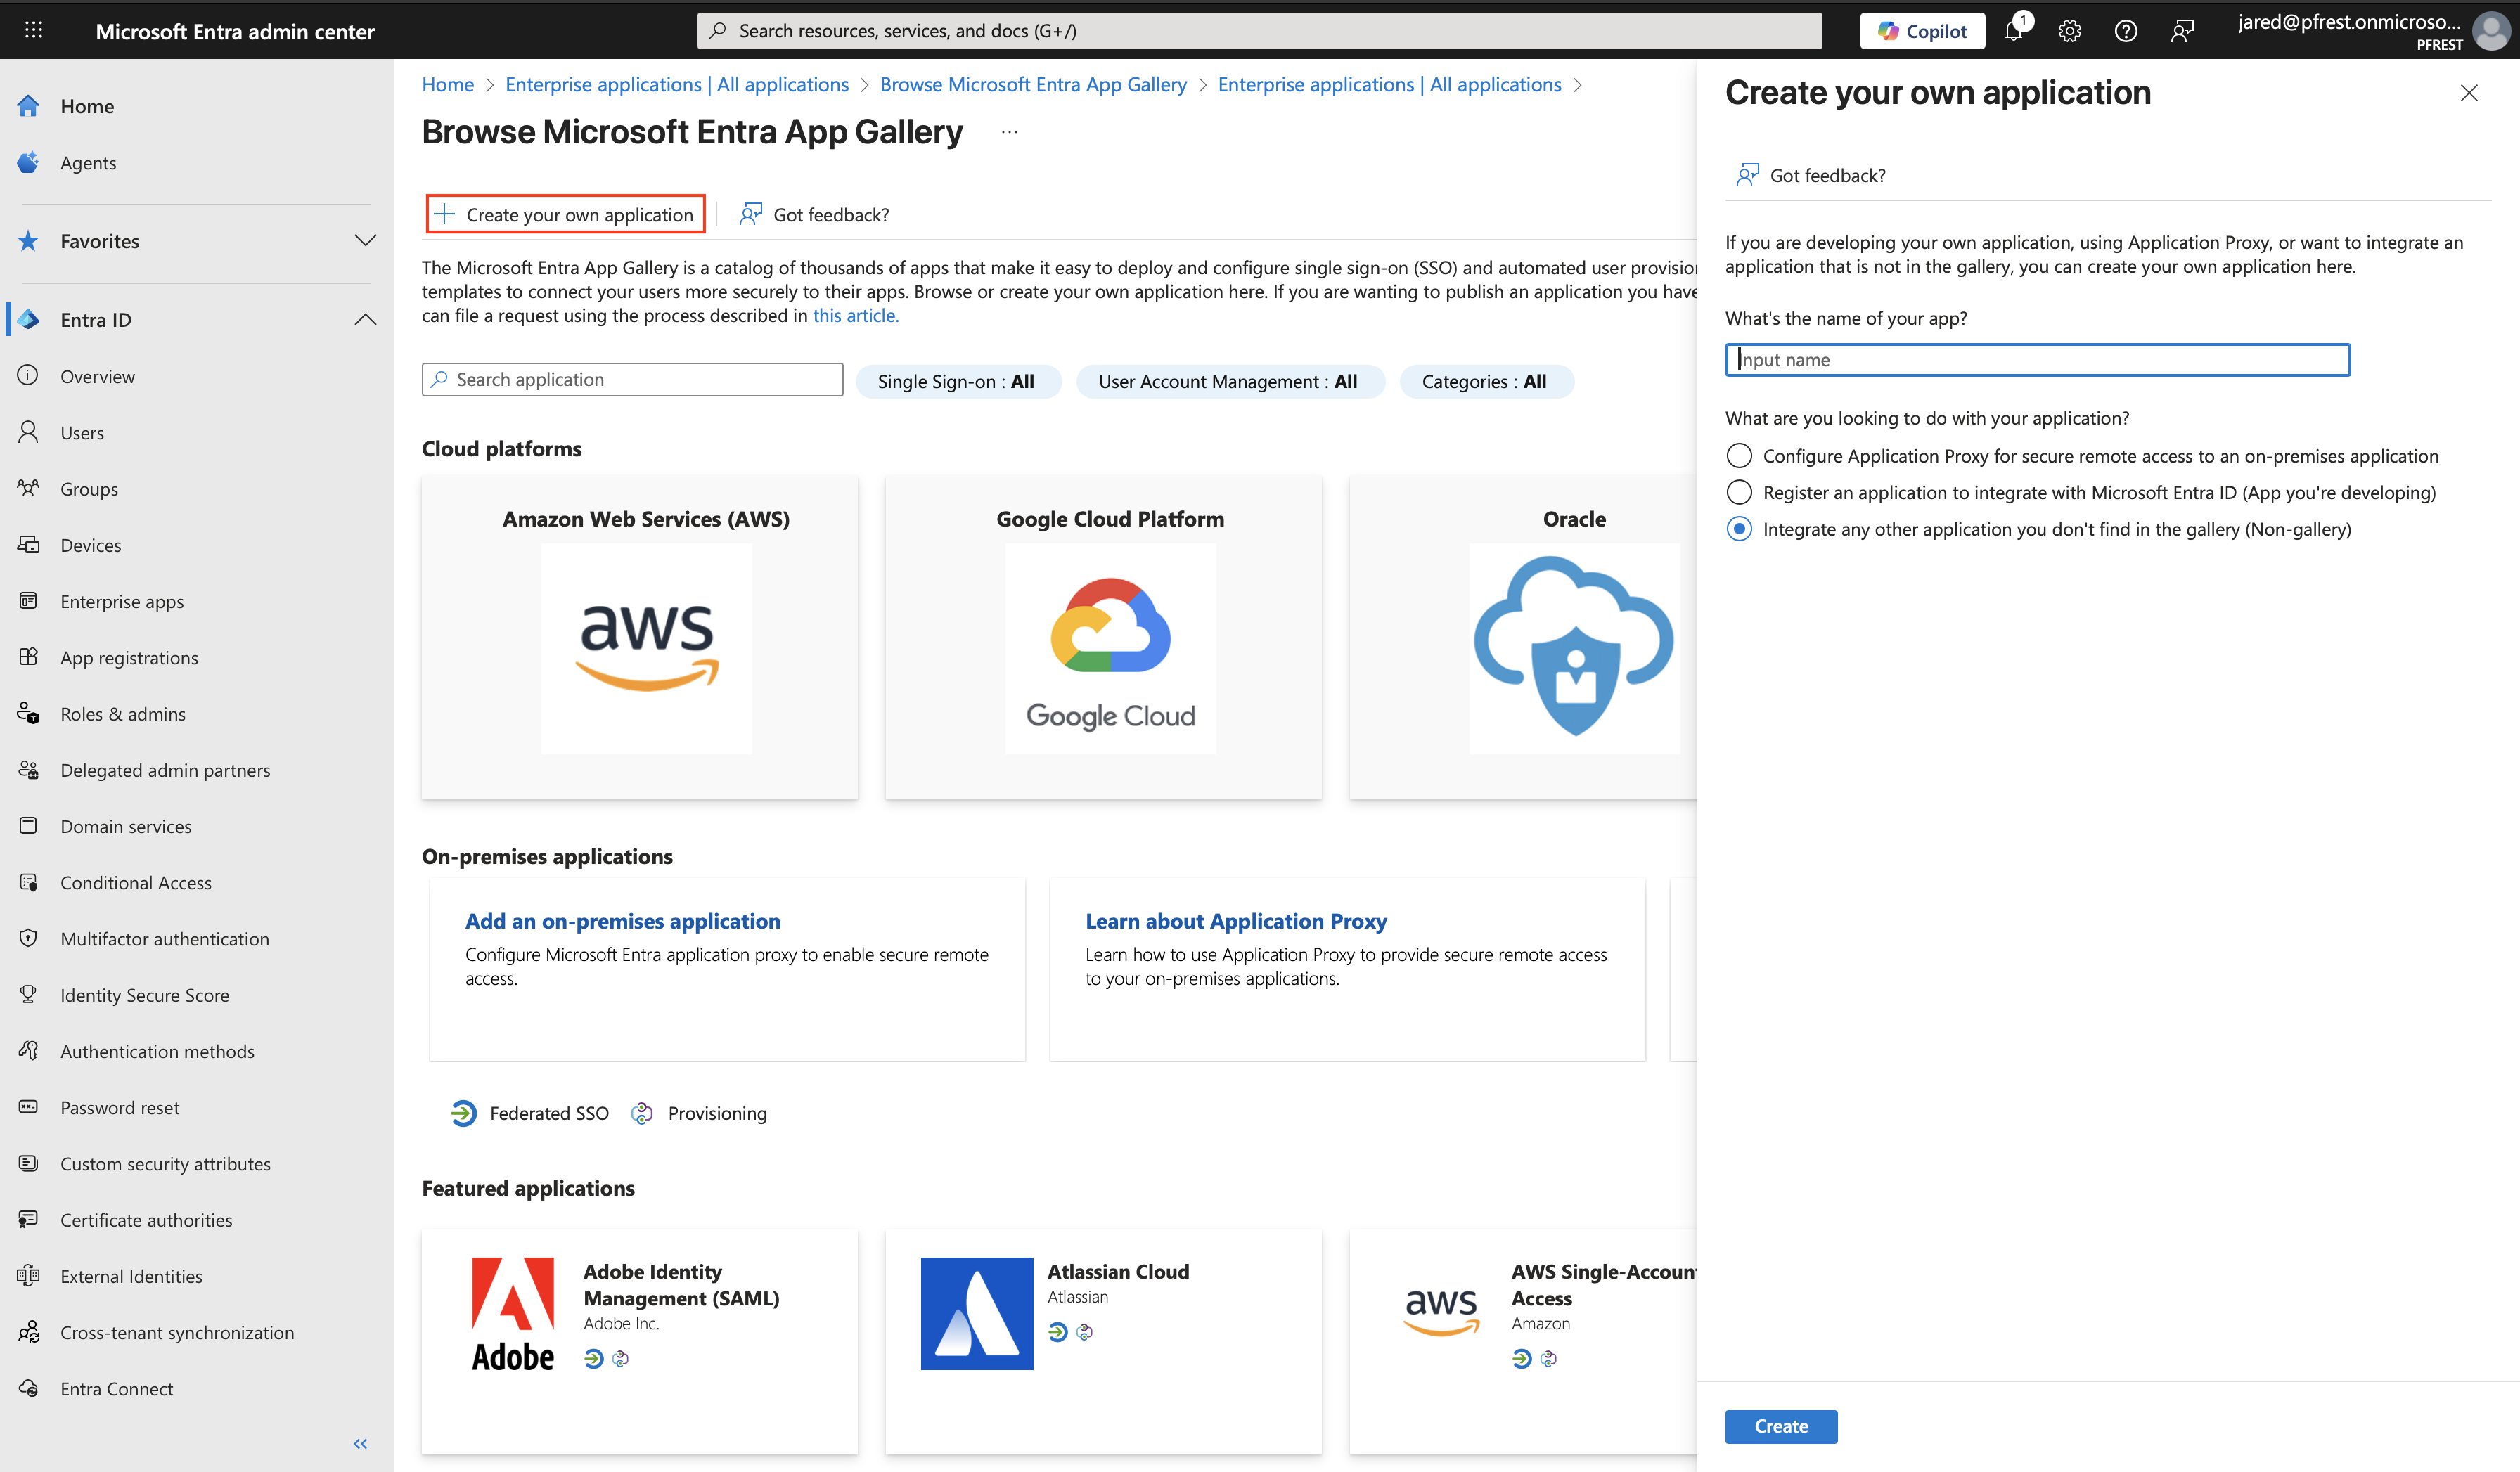Screen dimensions: 2520x1472
Task: Collapse the sidebar with double-chevron icon
Action: pyautogui.click(x=360, y=1443)
